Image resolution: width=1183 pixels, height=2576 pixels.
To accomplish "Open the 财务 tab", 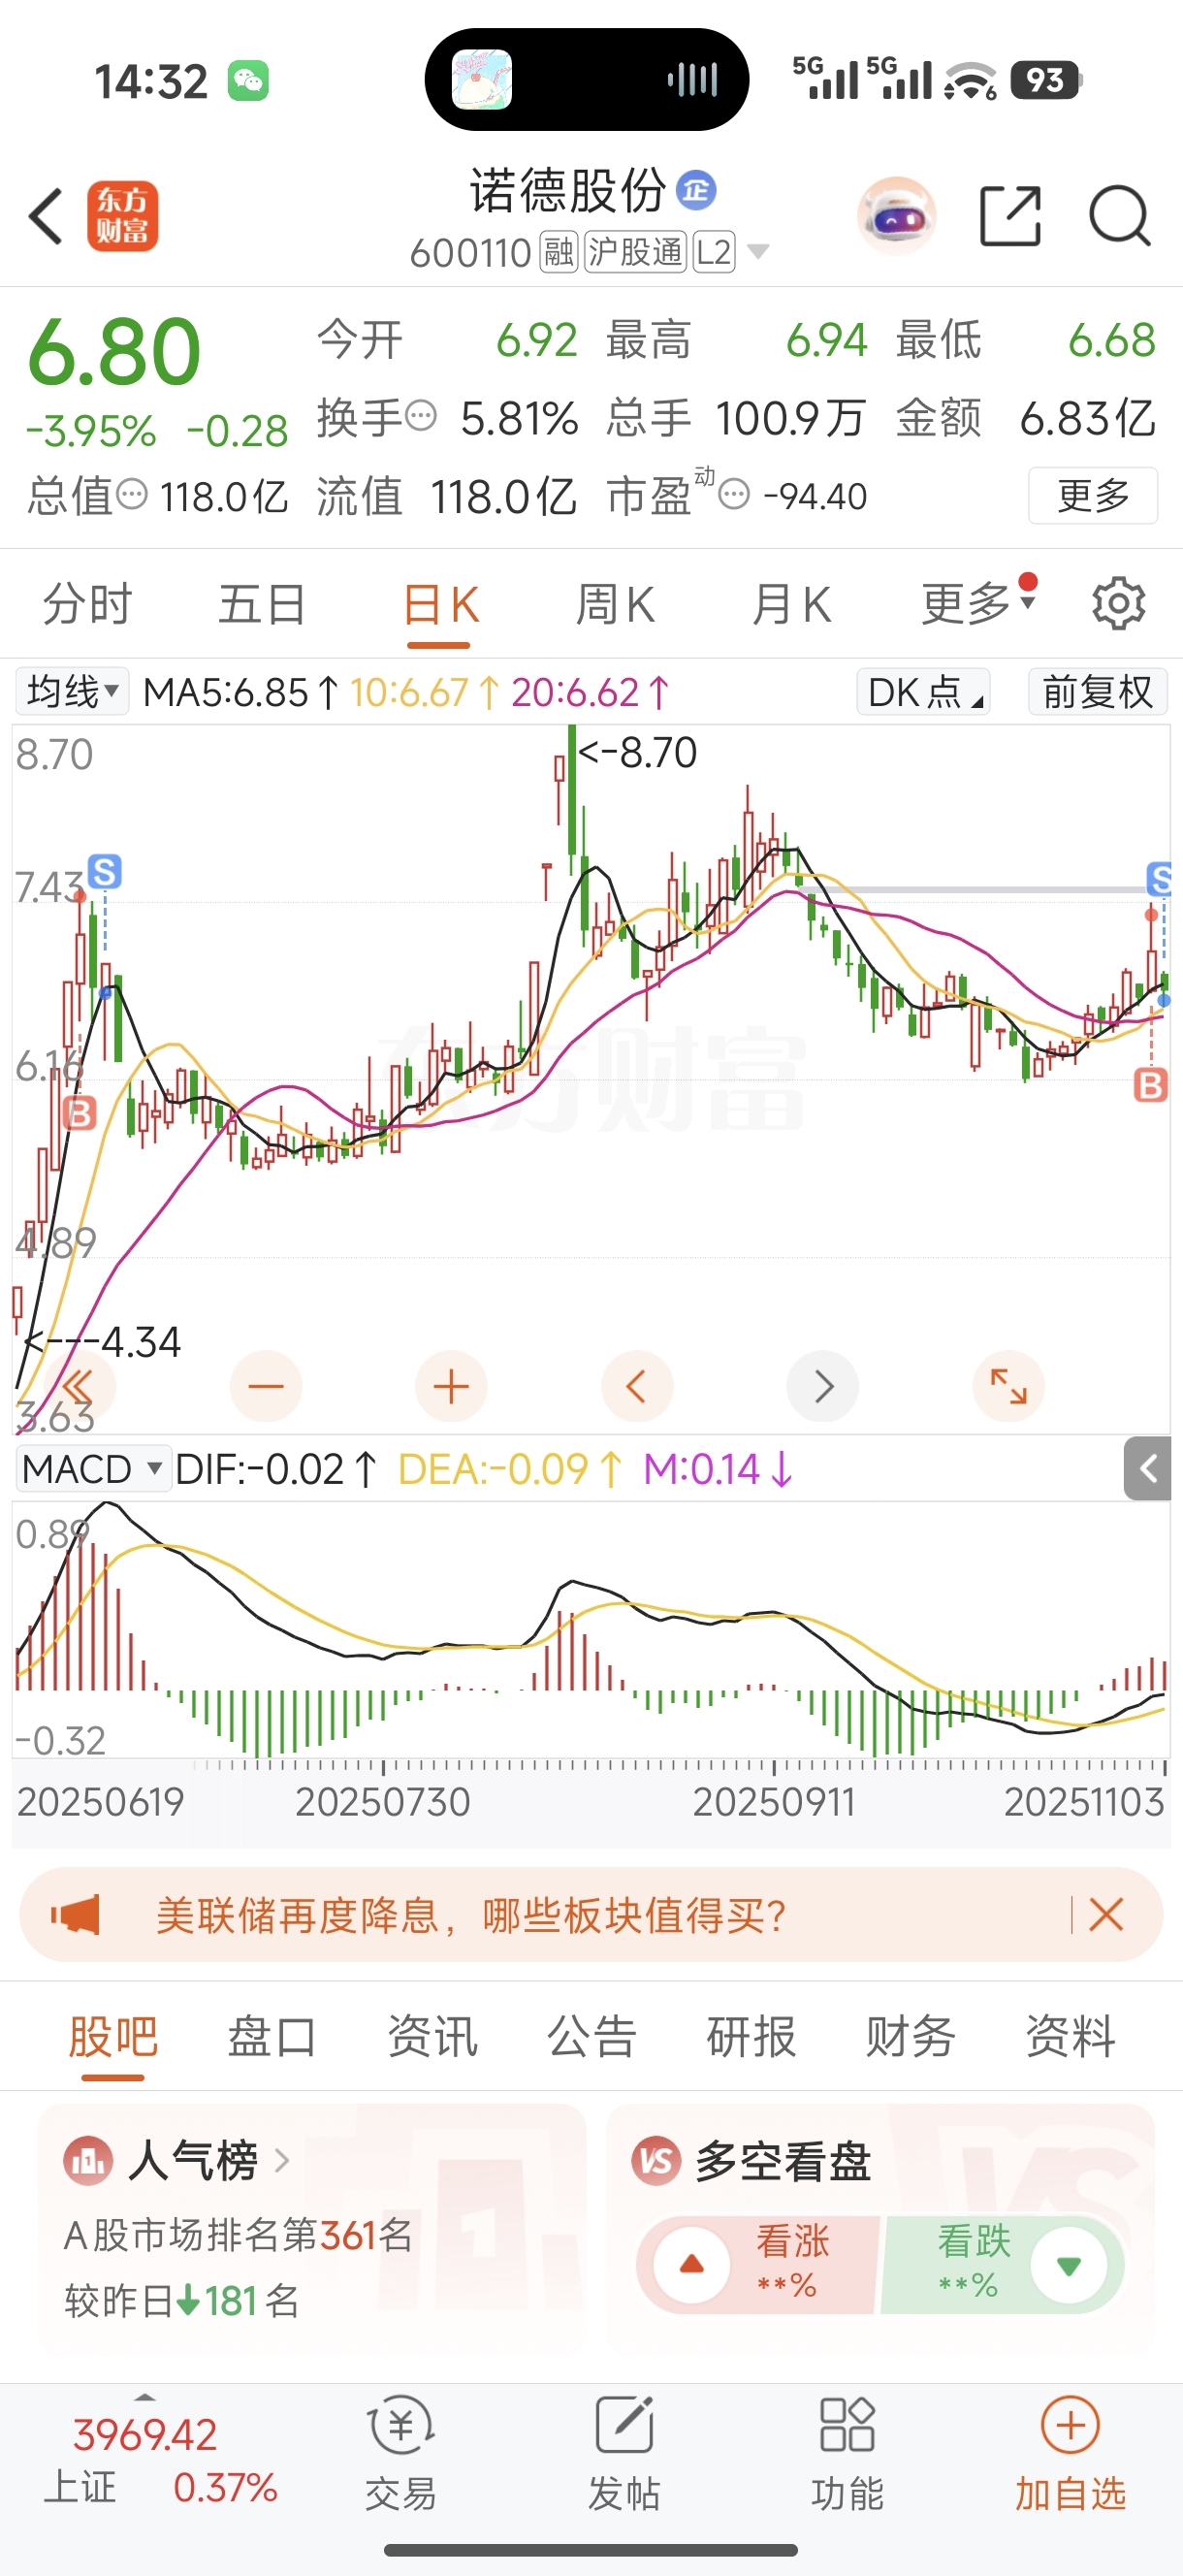I will tap(911, 2036).
